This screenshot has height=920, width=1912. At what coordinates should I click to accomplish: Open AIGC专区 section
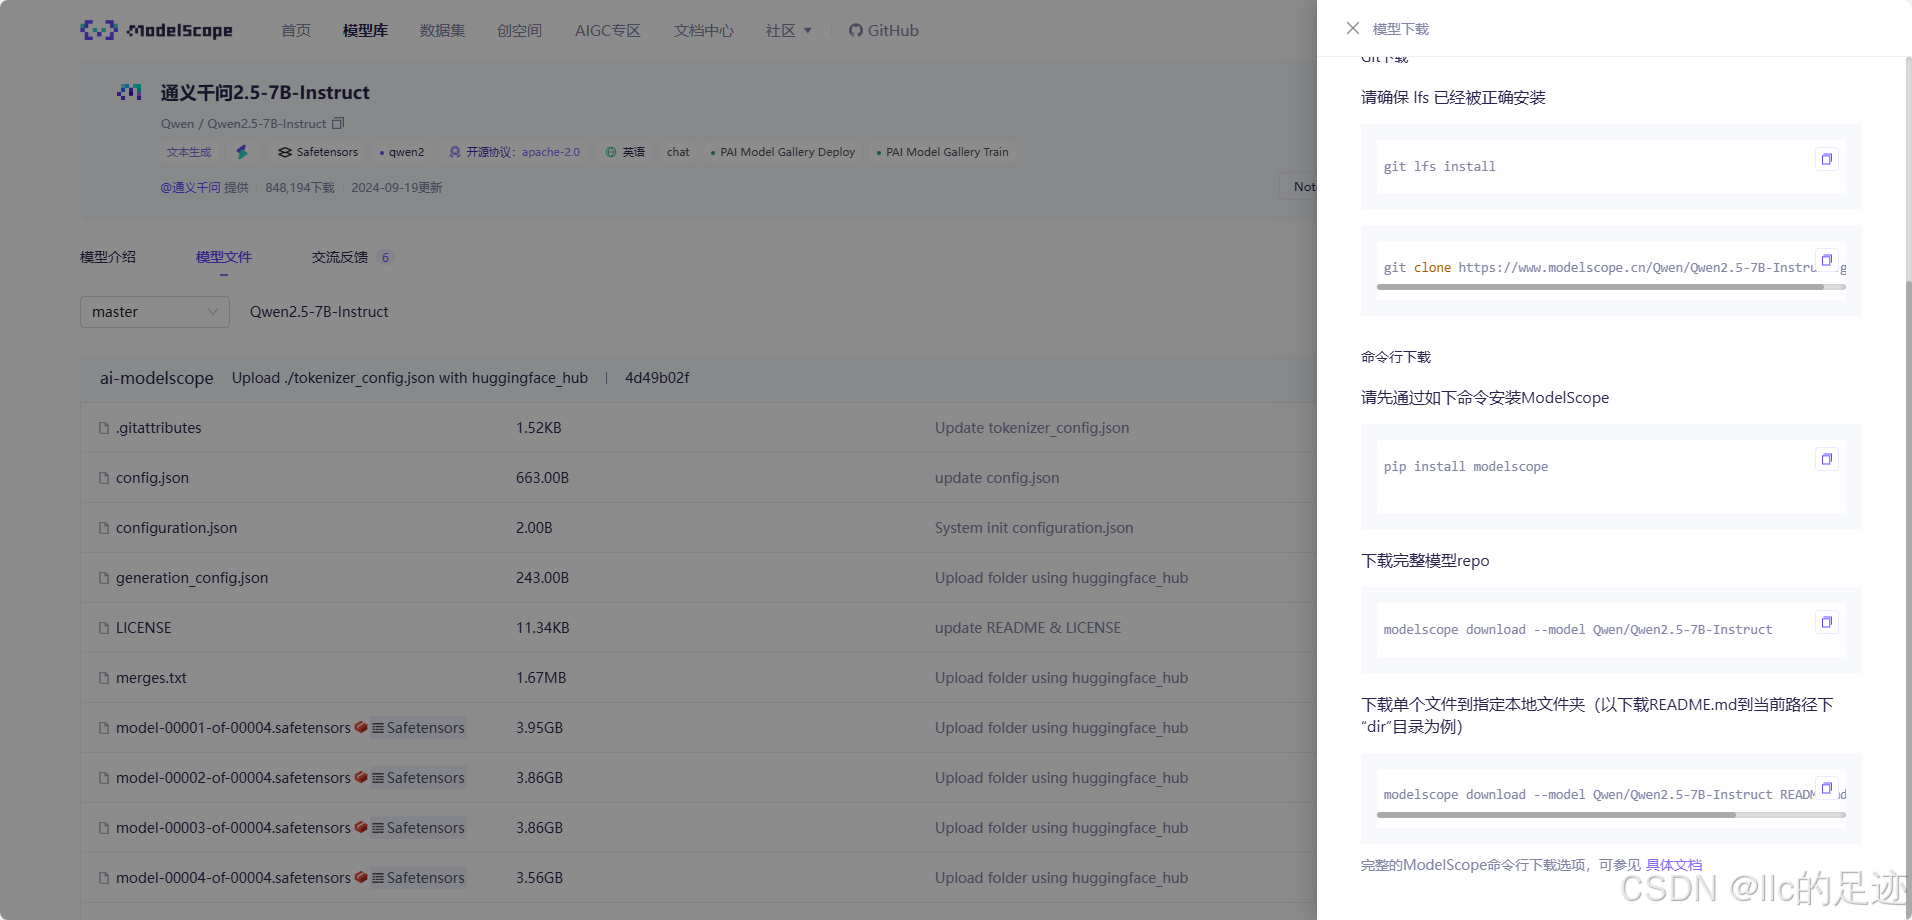[607, 30]
